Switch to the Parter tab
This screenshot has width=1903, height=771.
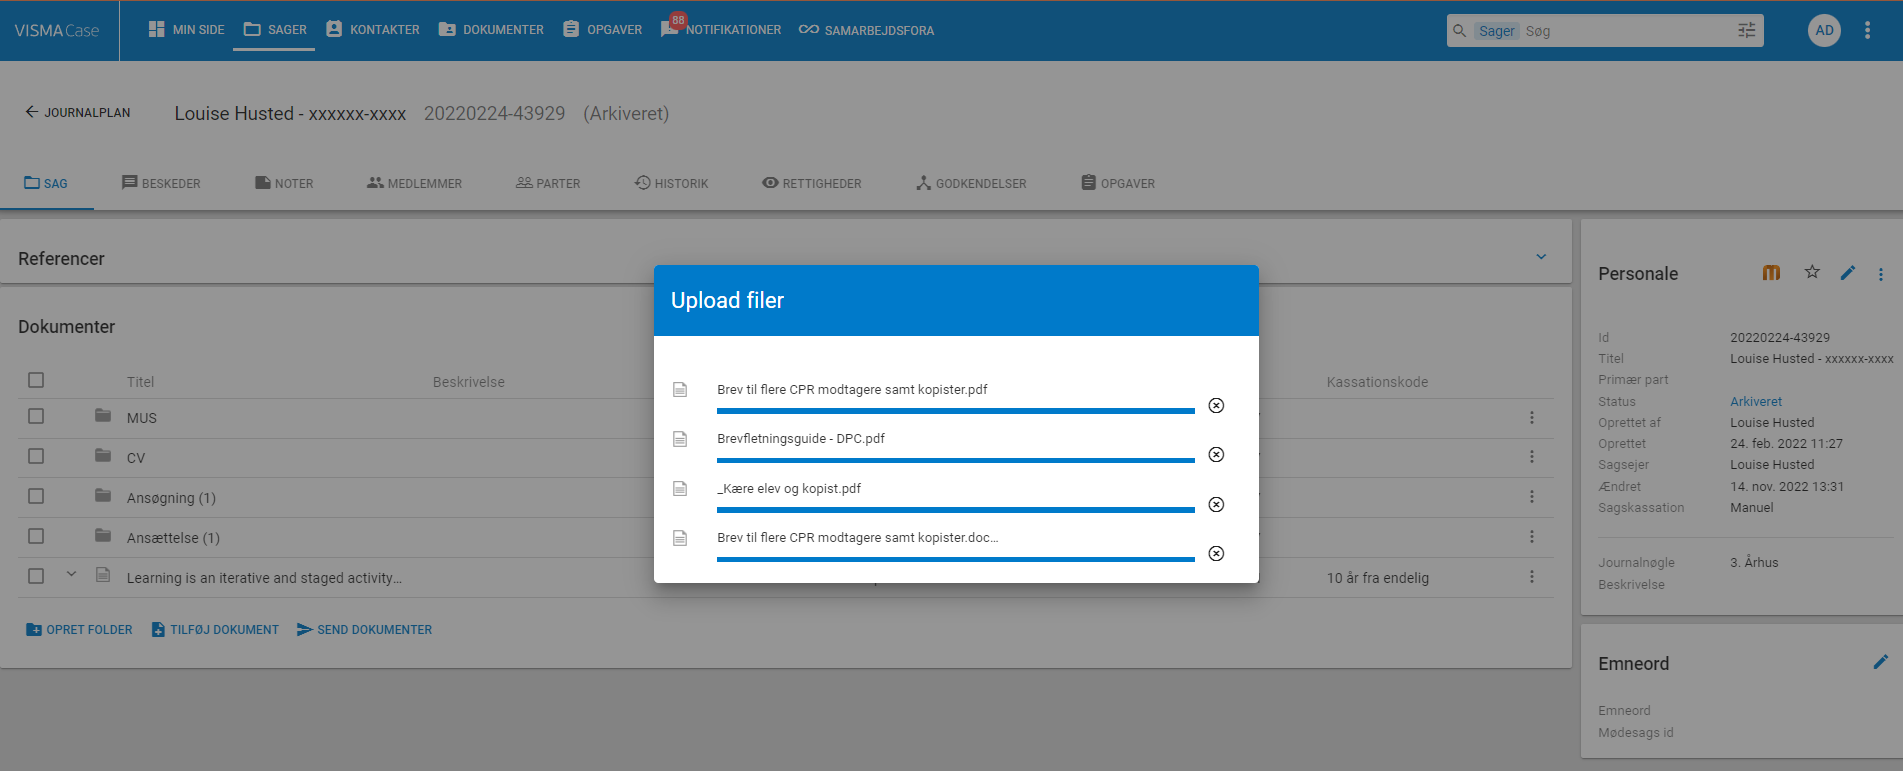pos(548,183)
